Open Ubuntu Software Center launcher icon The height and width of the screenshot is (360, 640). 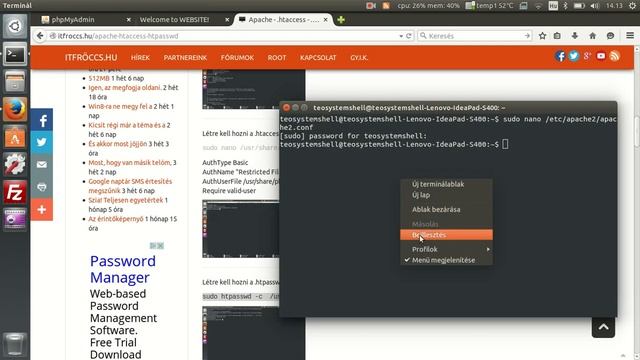pyautogui.click(x=15, y=137)
